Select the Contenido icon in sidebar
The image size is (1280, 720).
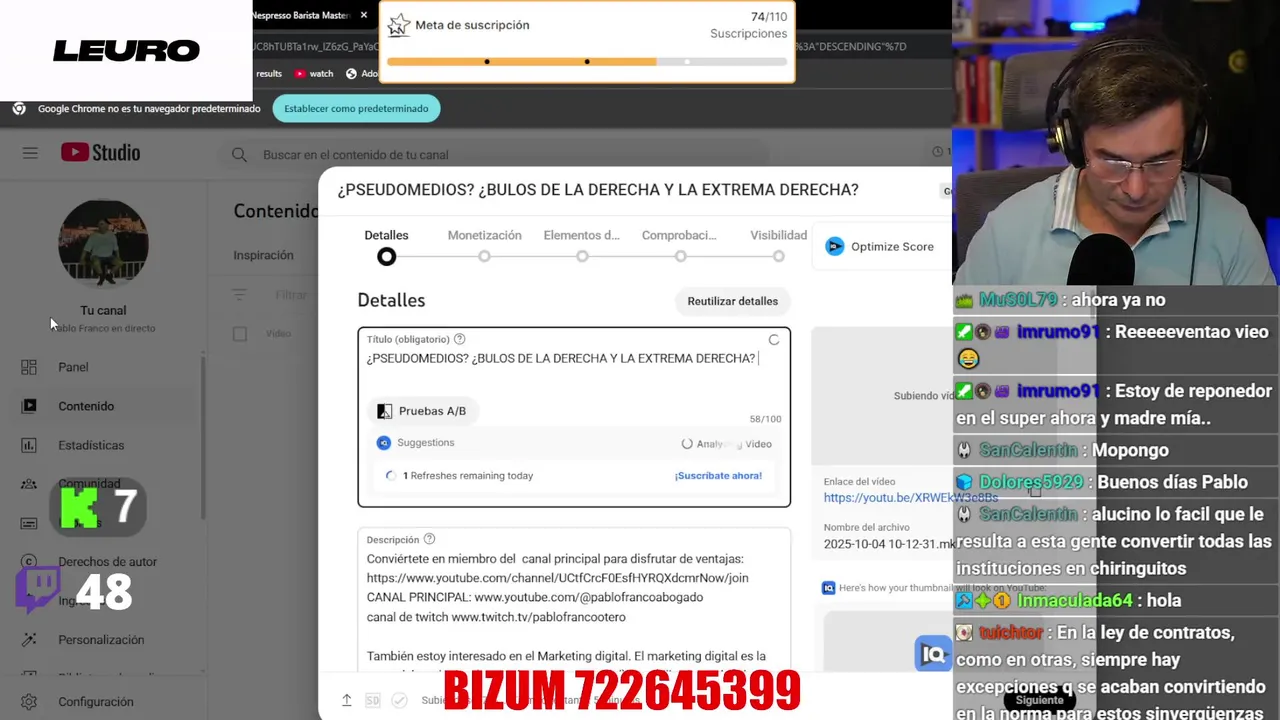click(x=29, y=406)
